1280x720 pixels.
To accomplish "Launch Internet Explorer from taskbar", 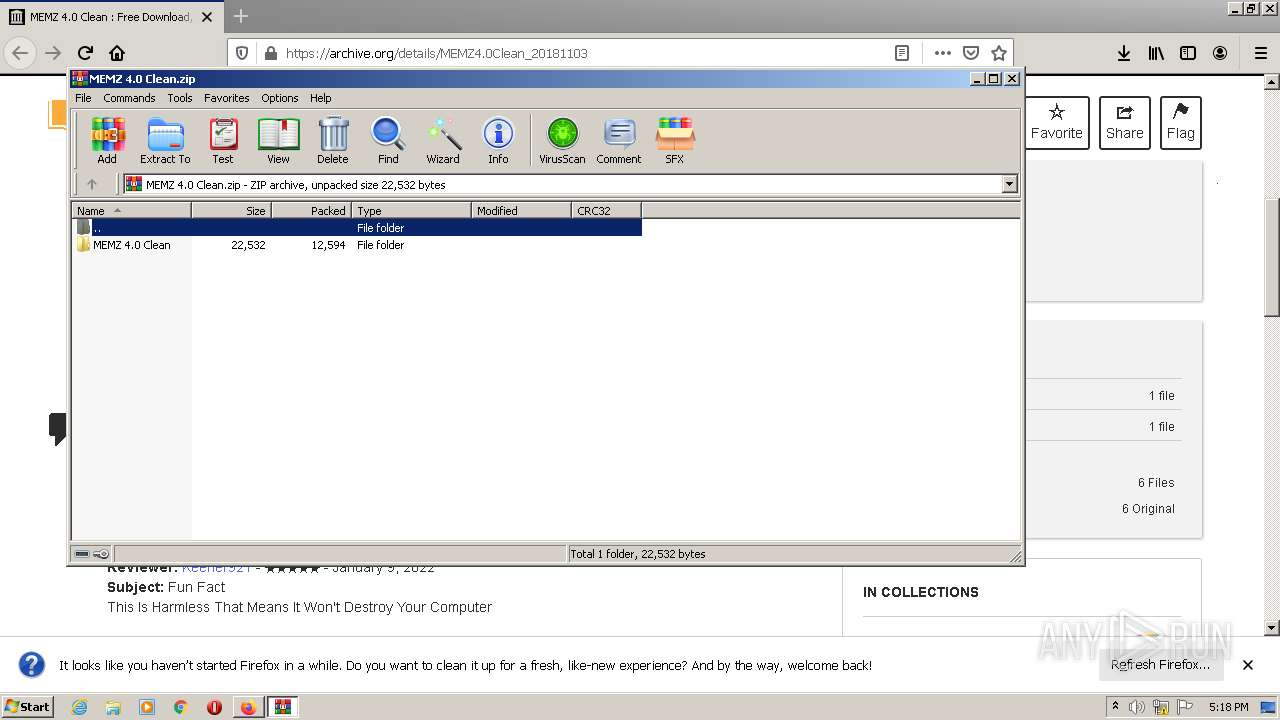I will point(80,707).
